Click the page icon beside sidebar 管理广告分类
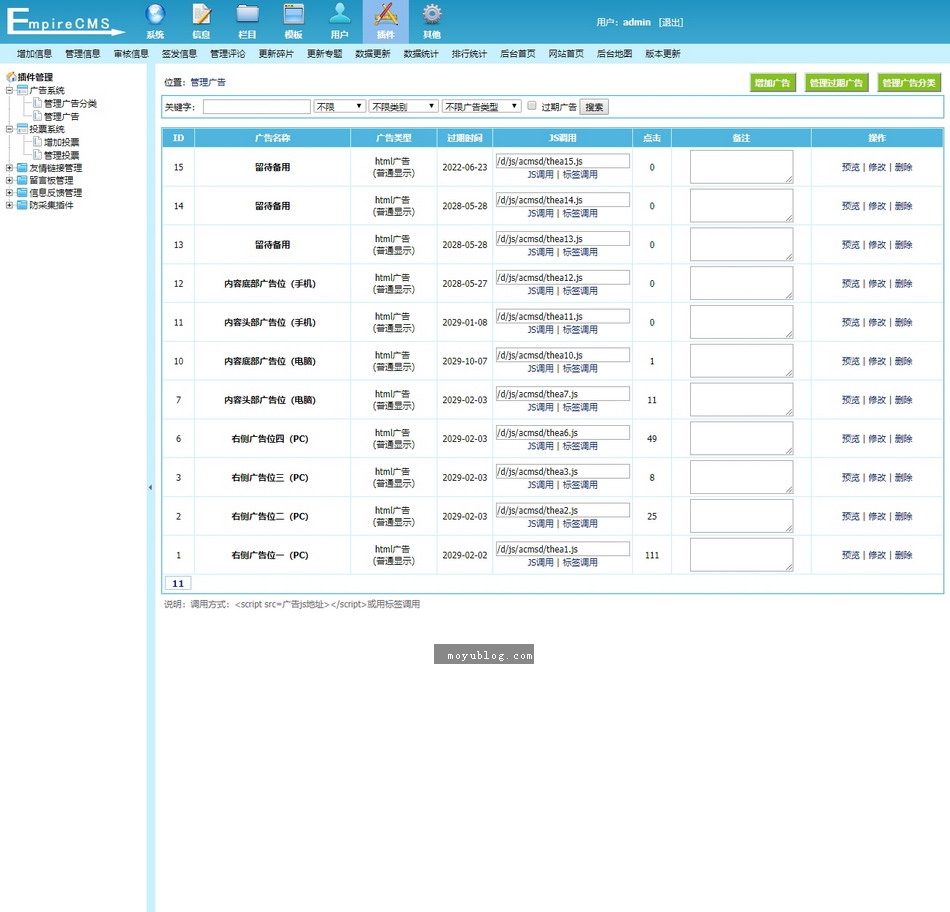Viewport: 950px width, 912px height. (x=37, y=103)
